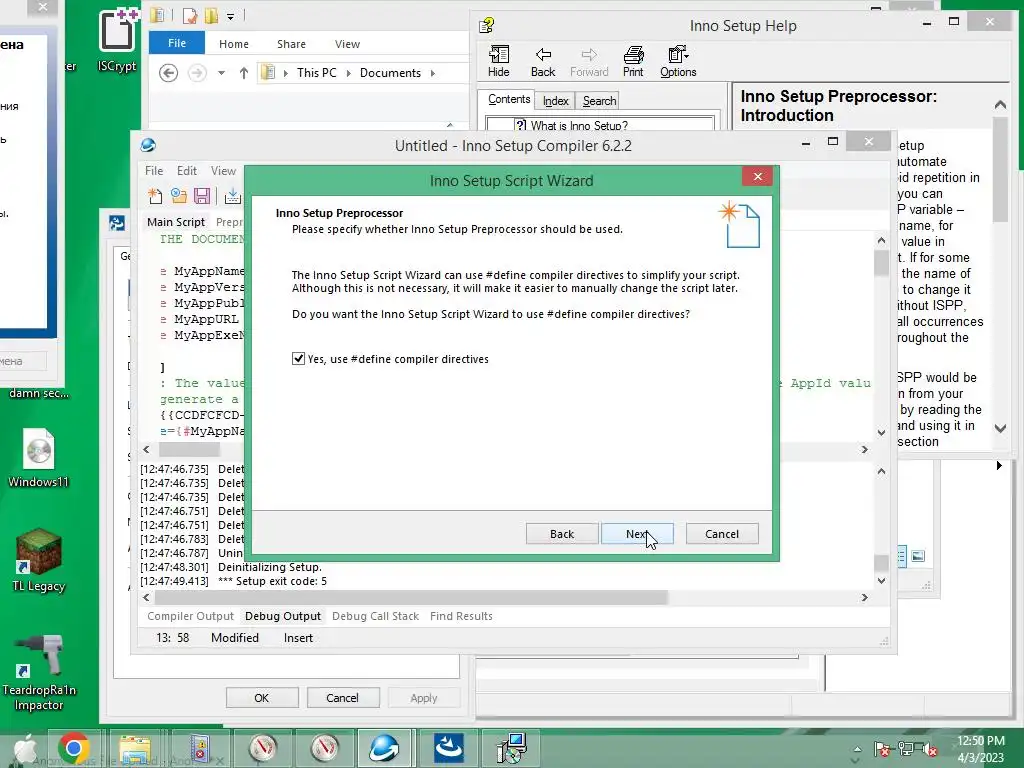Click the Help topic vertical scrollbar thumb

point(1000,170)
